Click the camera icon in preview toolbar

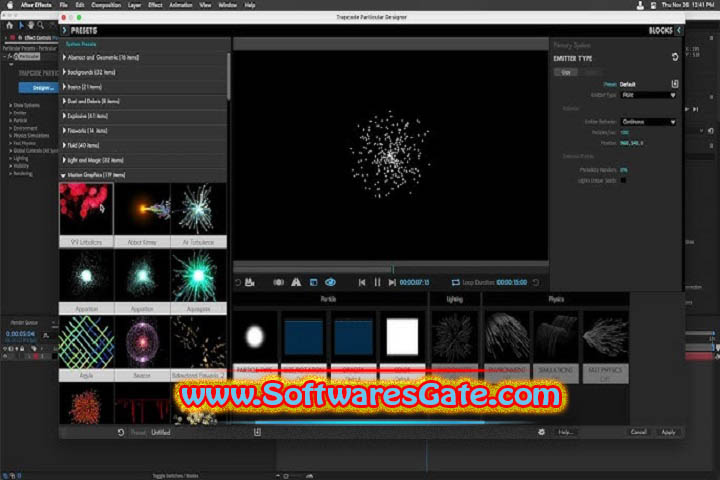[x=250, y=282]
